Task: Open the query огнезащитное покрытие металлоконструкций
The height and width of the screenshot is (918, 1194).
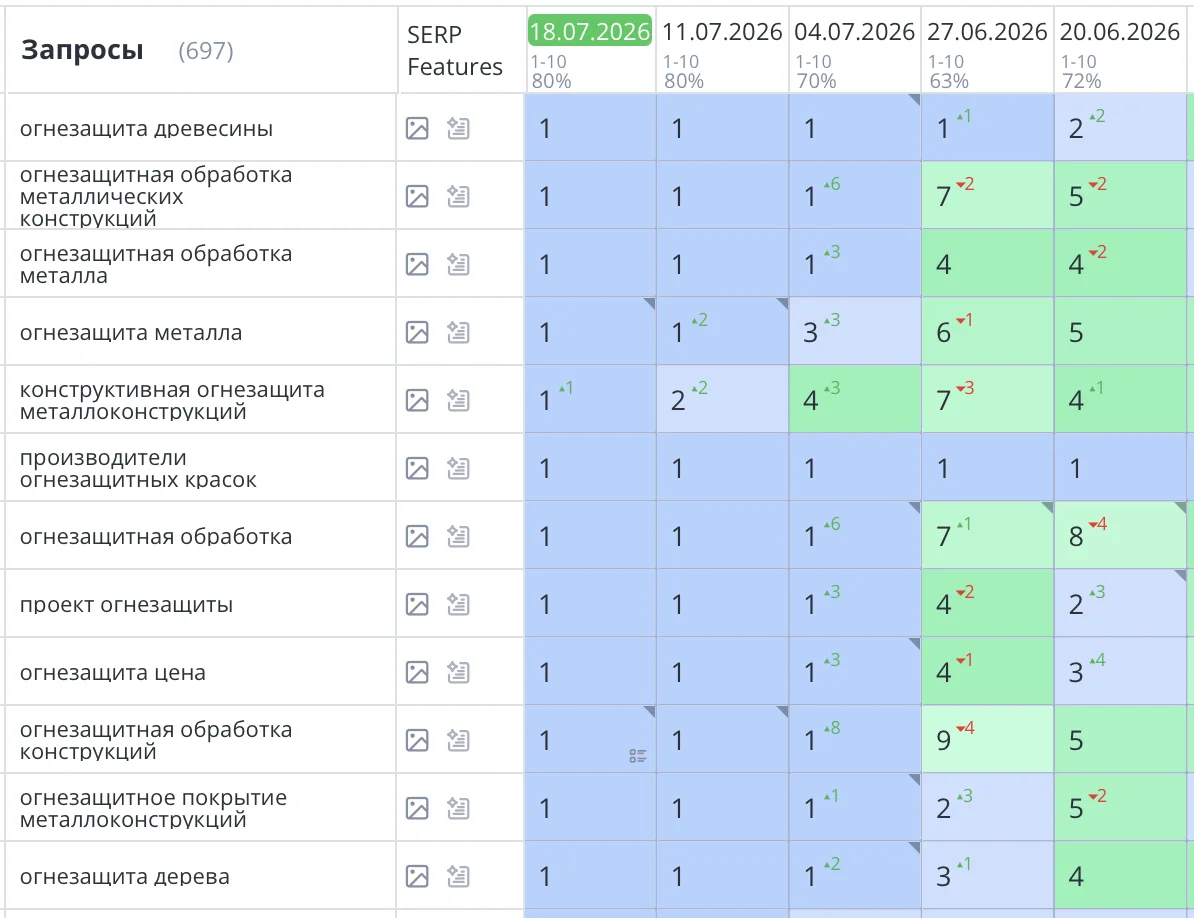Action: click(x=153, y=808)
